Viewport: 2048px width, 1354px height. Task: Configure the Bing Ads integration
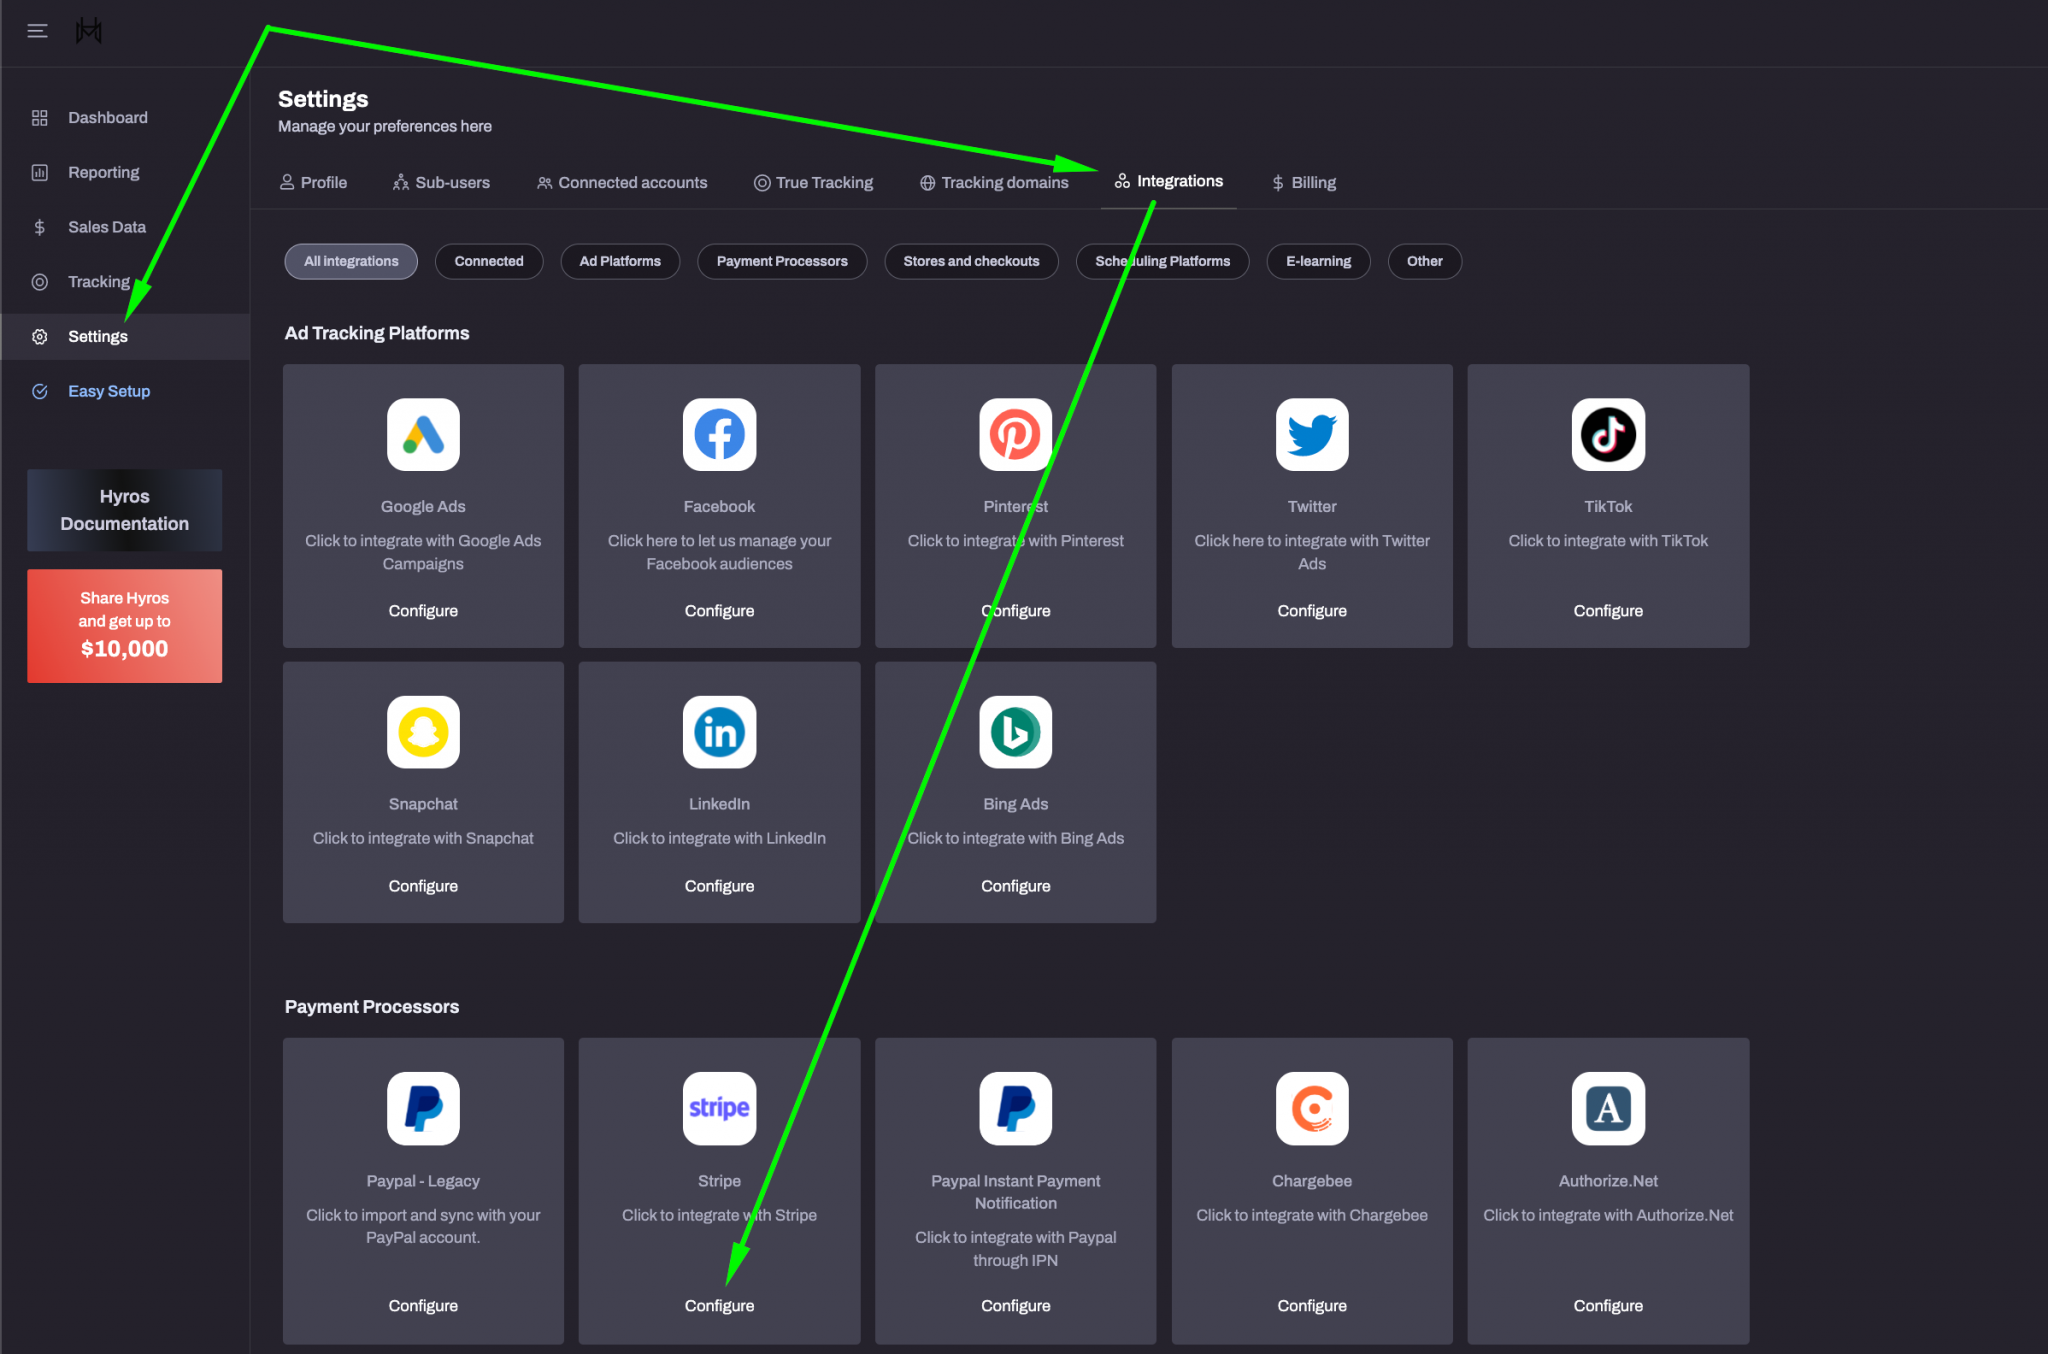pos(1015,885)
